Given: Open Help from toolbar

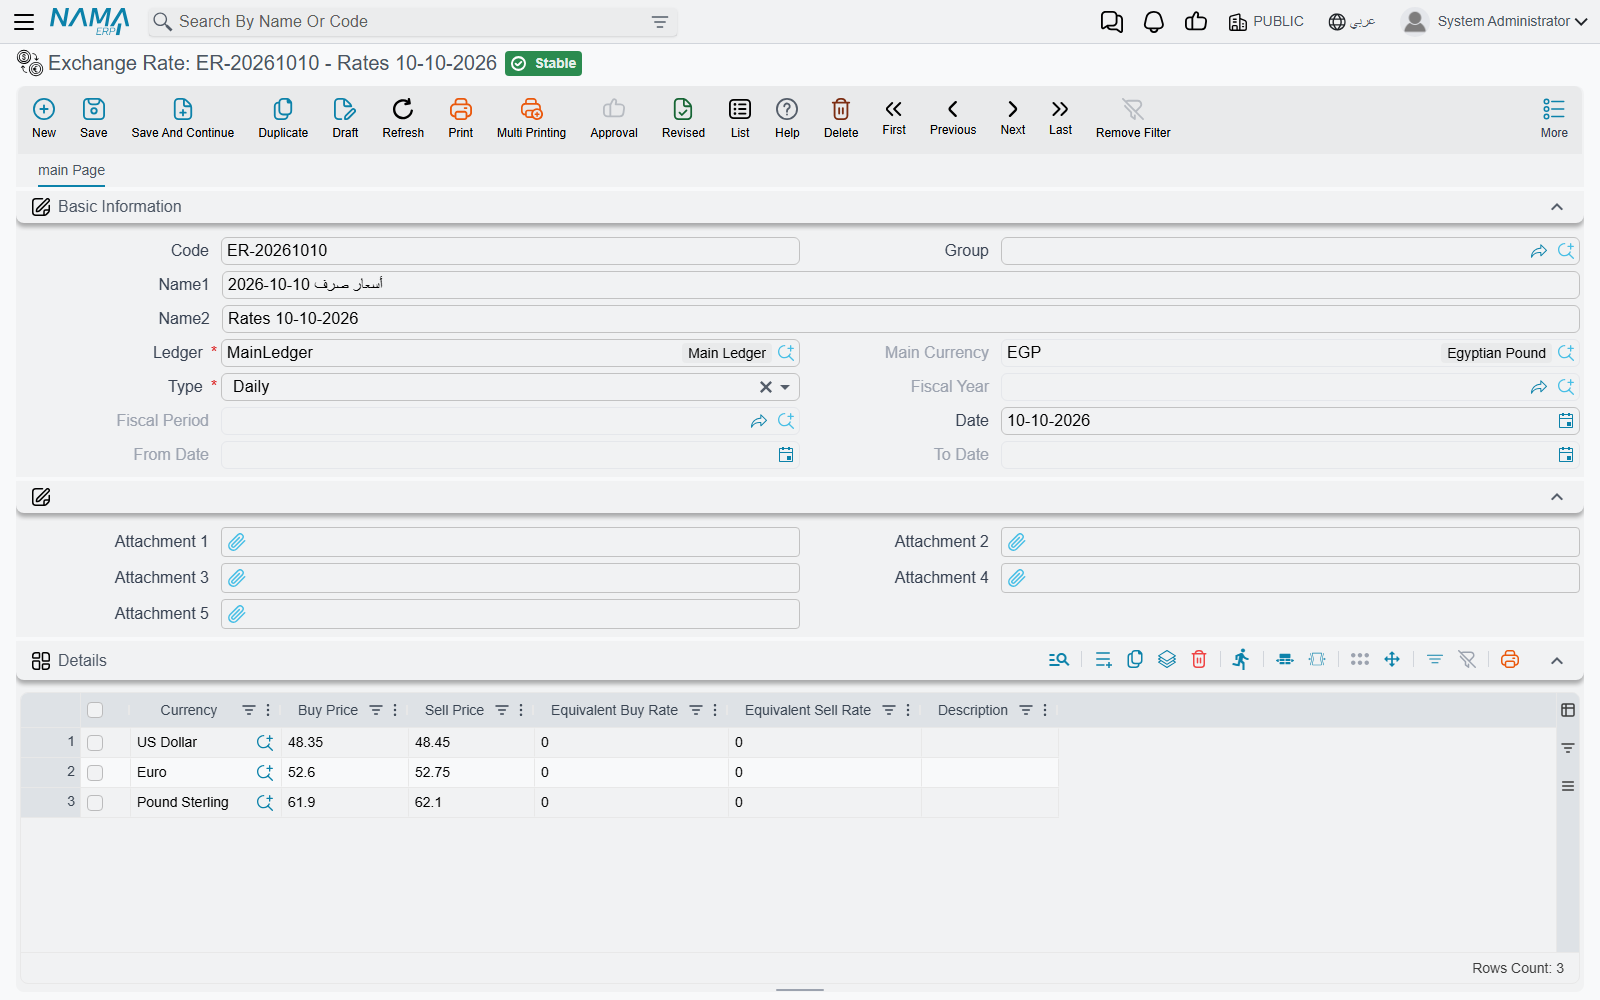Looking at the screenshot, I should click(787, 109).
